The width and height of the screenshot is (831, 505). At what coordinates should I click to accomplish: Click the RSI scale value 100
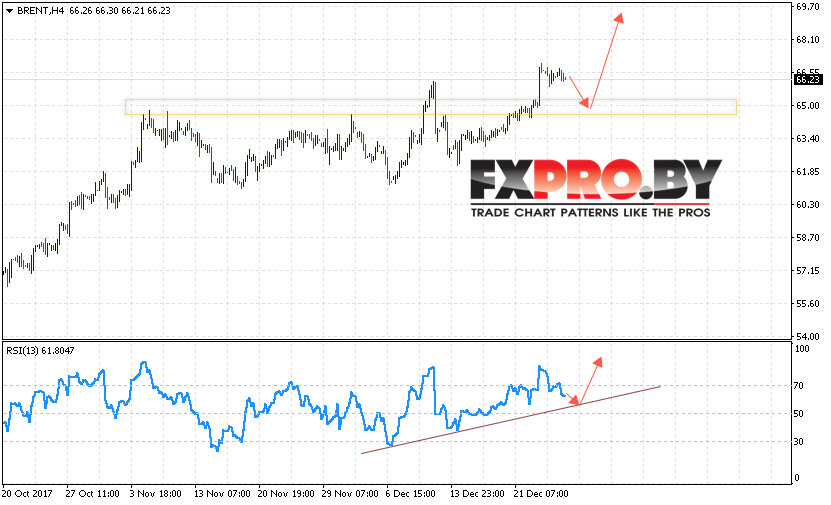802,349
